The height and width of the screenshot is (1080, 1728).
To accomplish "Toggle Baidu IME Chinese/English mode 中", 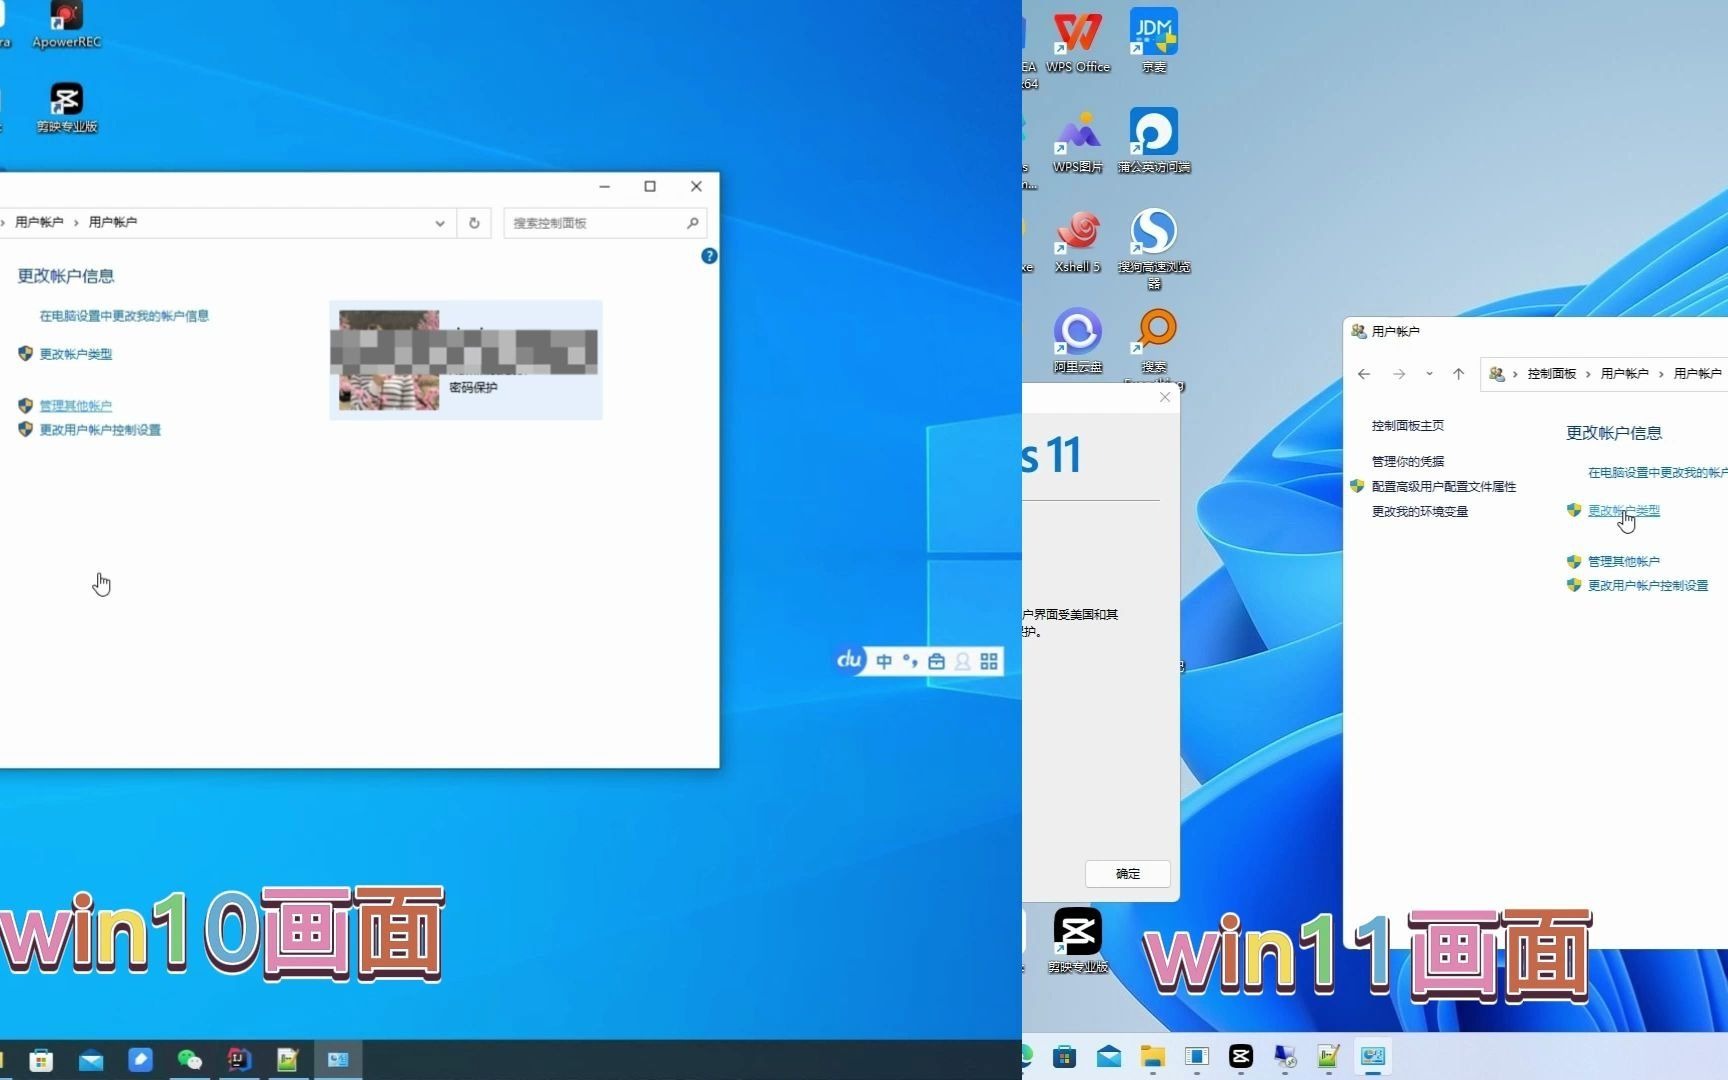I will [884, 661].
